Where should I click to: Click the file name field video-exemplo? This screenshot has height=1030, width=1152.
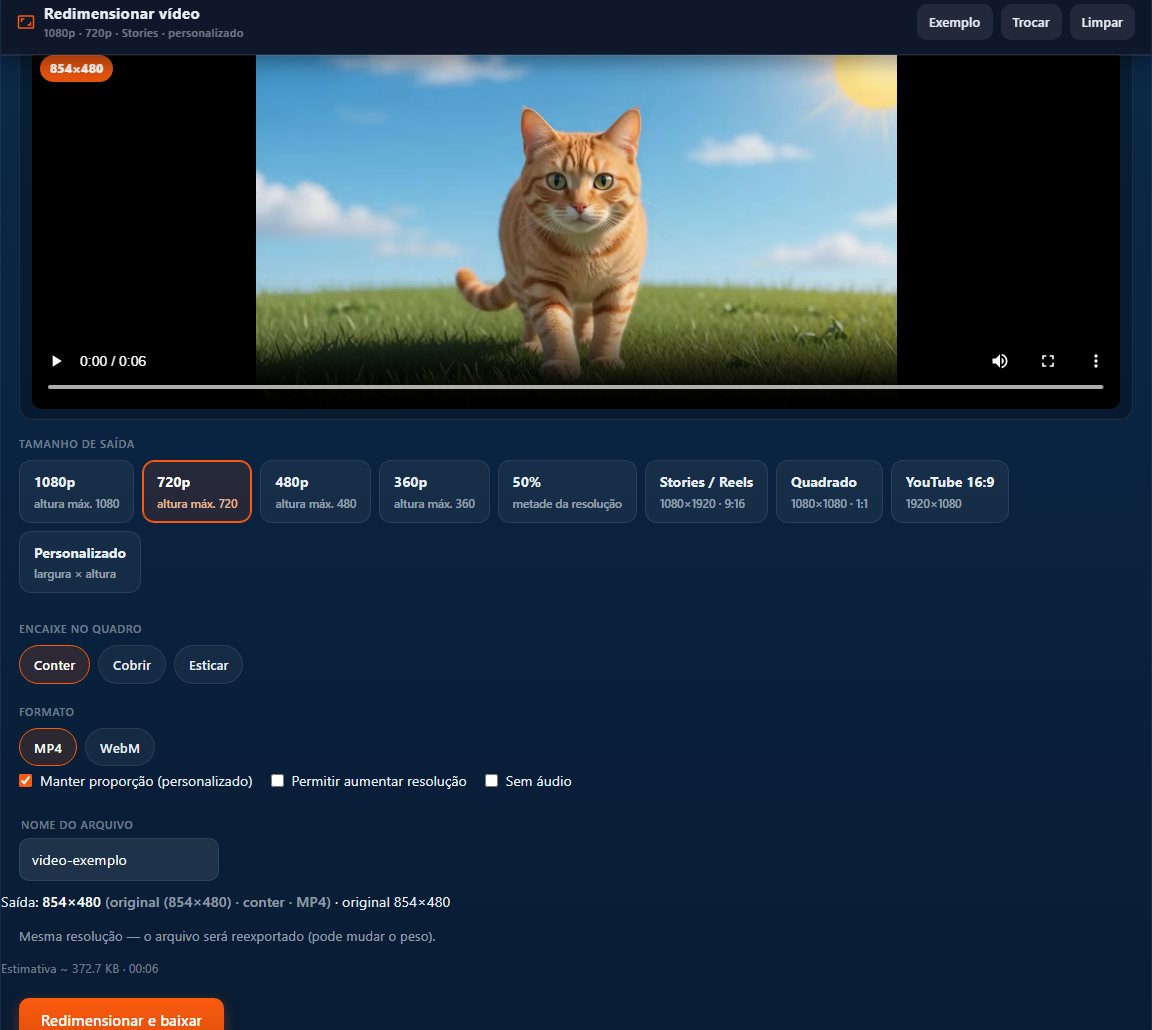(119, 860)
